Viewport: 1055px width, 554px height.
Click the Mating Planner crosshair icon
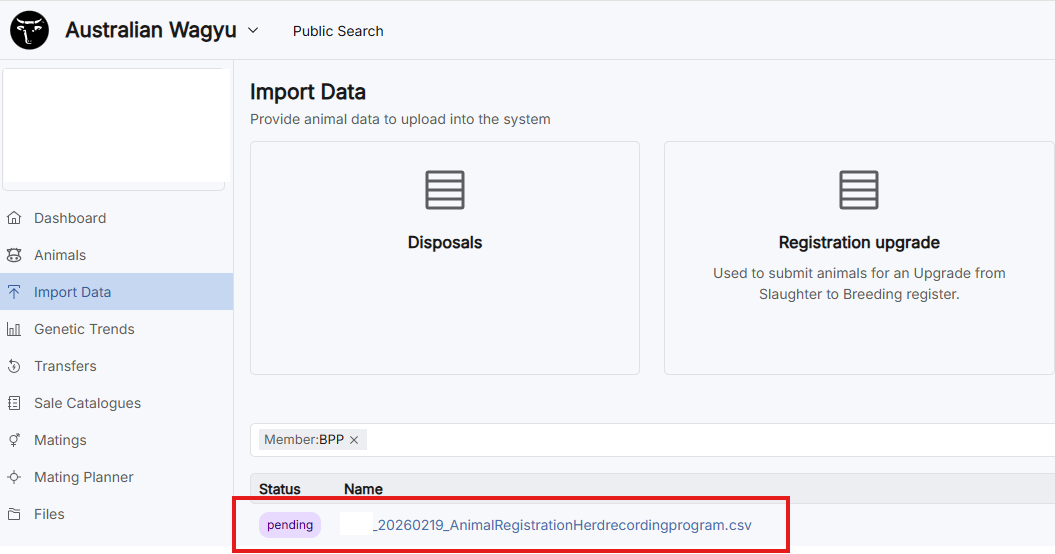[x=14, y=477]
